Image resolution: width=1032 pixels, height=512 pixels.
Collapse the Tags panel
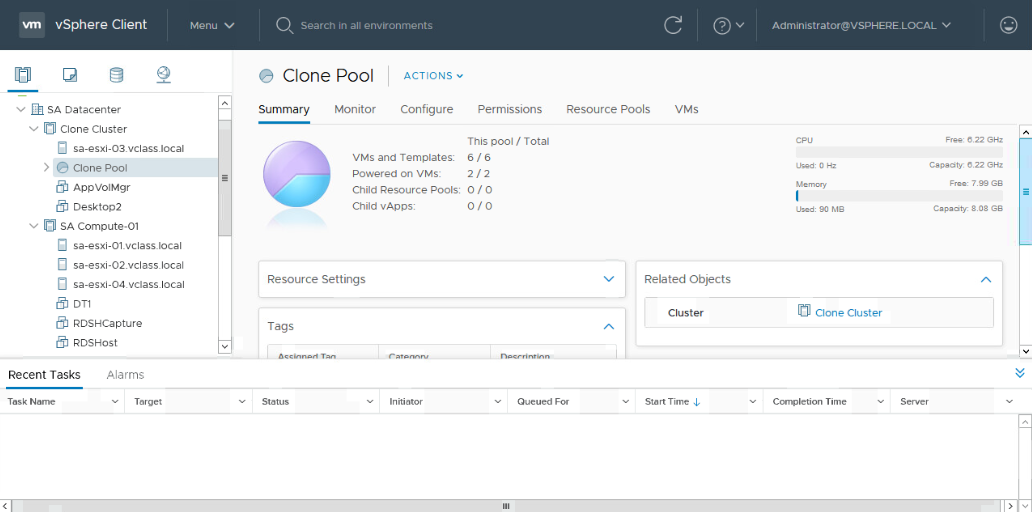coord(609,326)
